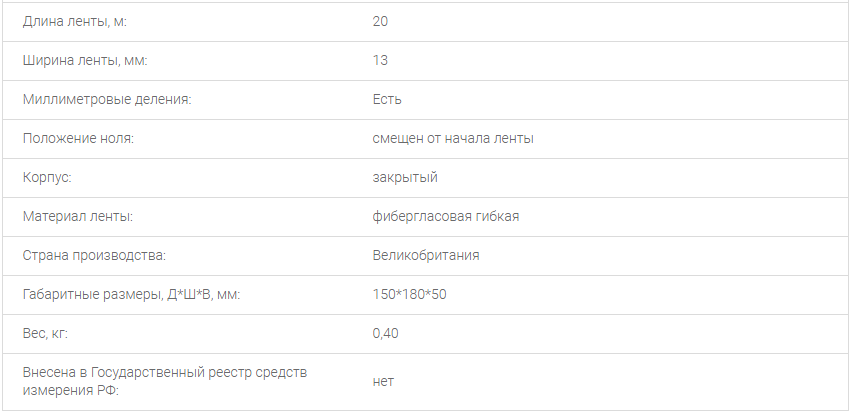This screenshot has height=414, width=851.
Task: Click the 'Материал ленты:' label
Action: pyautogui.click(x=78, y=216)
